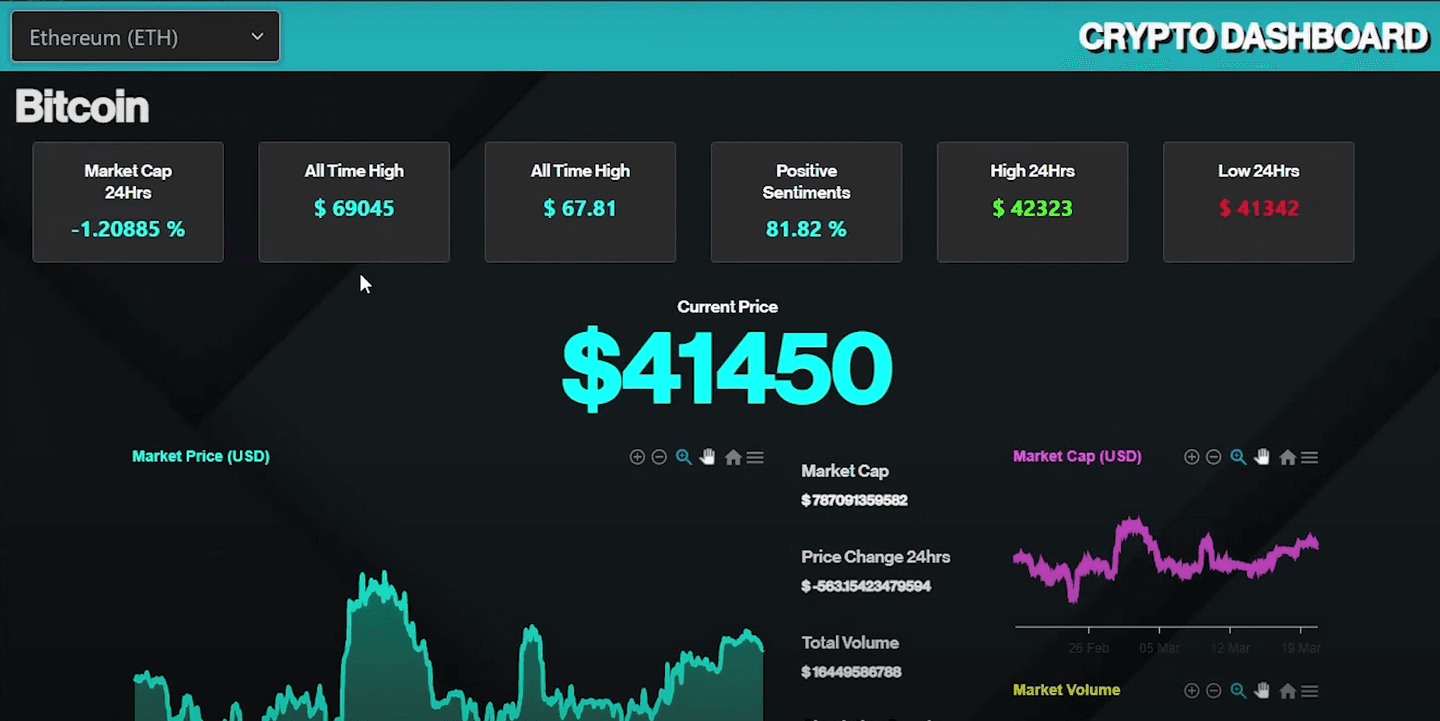Select pan hand on Market Volume chart
Viewport: 1440px width, 721px height.
click(x=1262, y=691)
